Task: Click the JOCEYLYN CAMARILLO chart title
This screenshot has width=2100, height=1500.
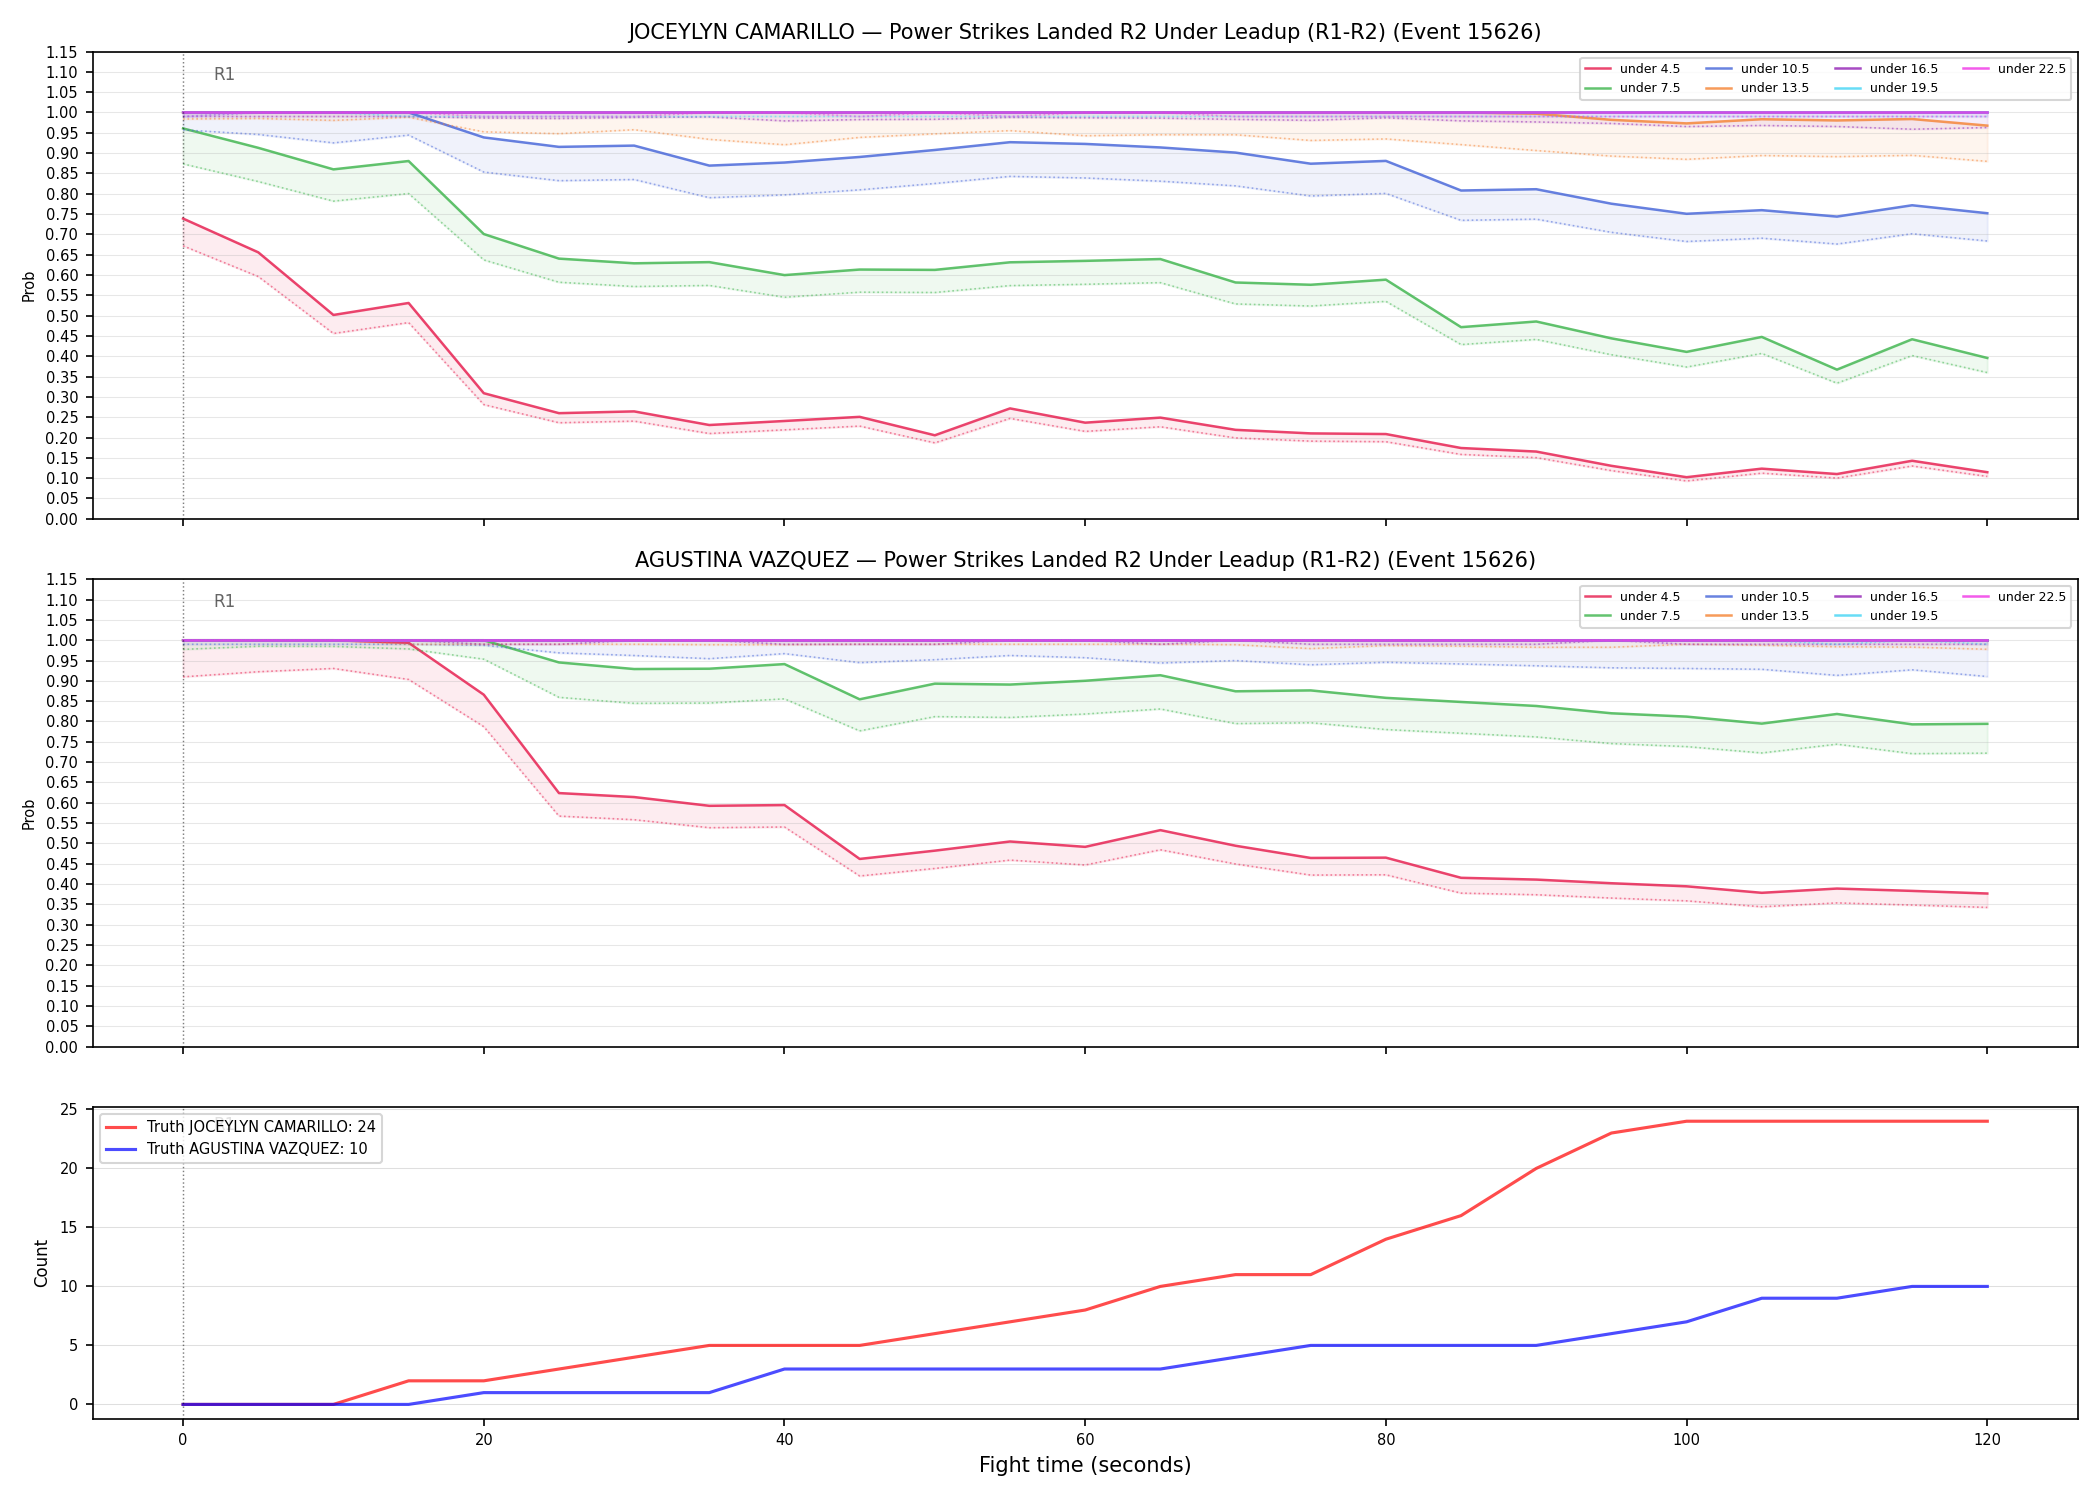Action: tap(1085, 32)
